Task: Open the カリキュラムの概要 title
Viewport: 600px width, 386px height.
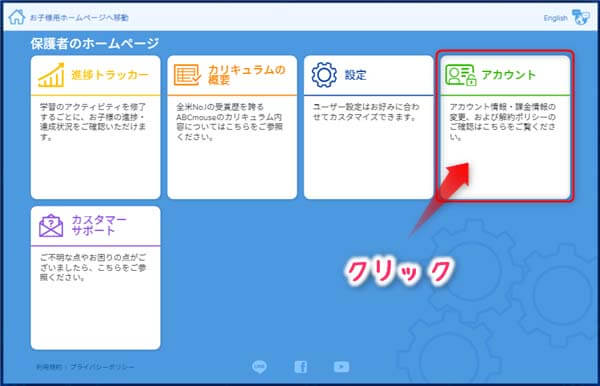Action: (x=247, y=75)
